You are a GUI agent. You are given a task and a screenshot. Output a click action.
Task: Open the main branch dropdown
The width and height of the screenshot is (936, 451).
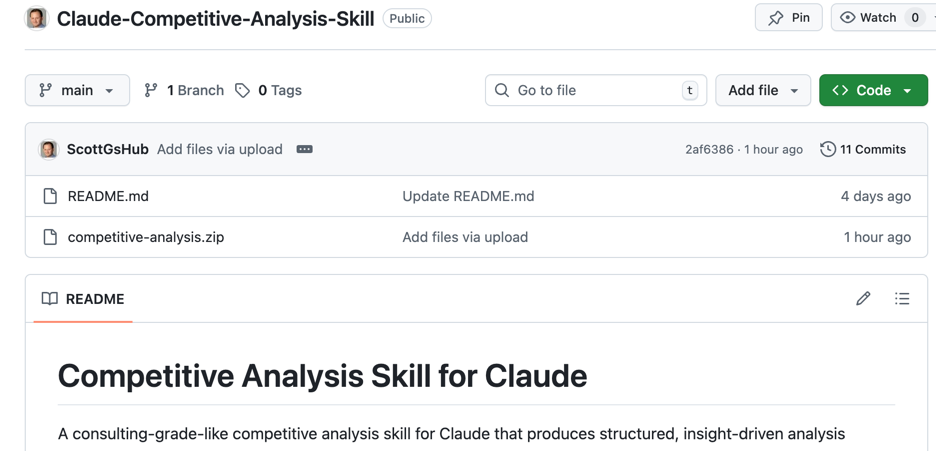[x=77, y=90]
